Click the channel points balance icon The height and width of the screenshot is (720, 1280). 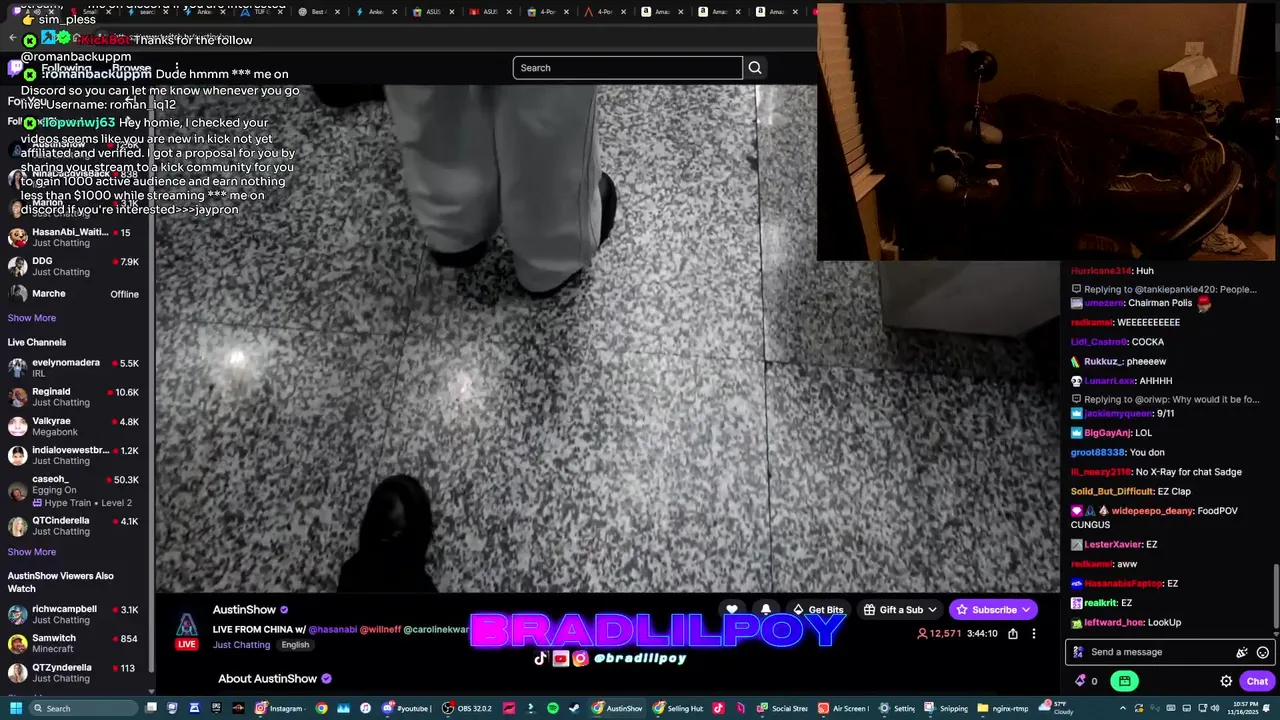[1080, 681]
